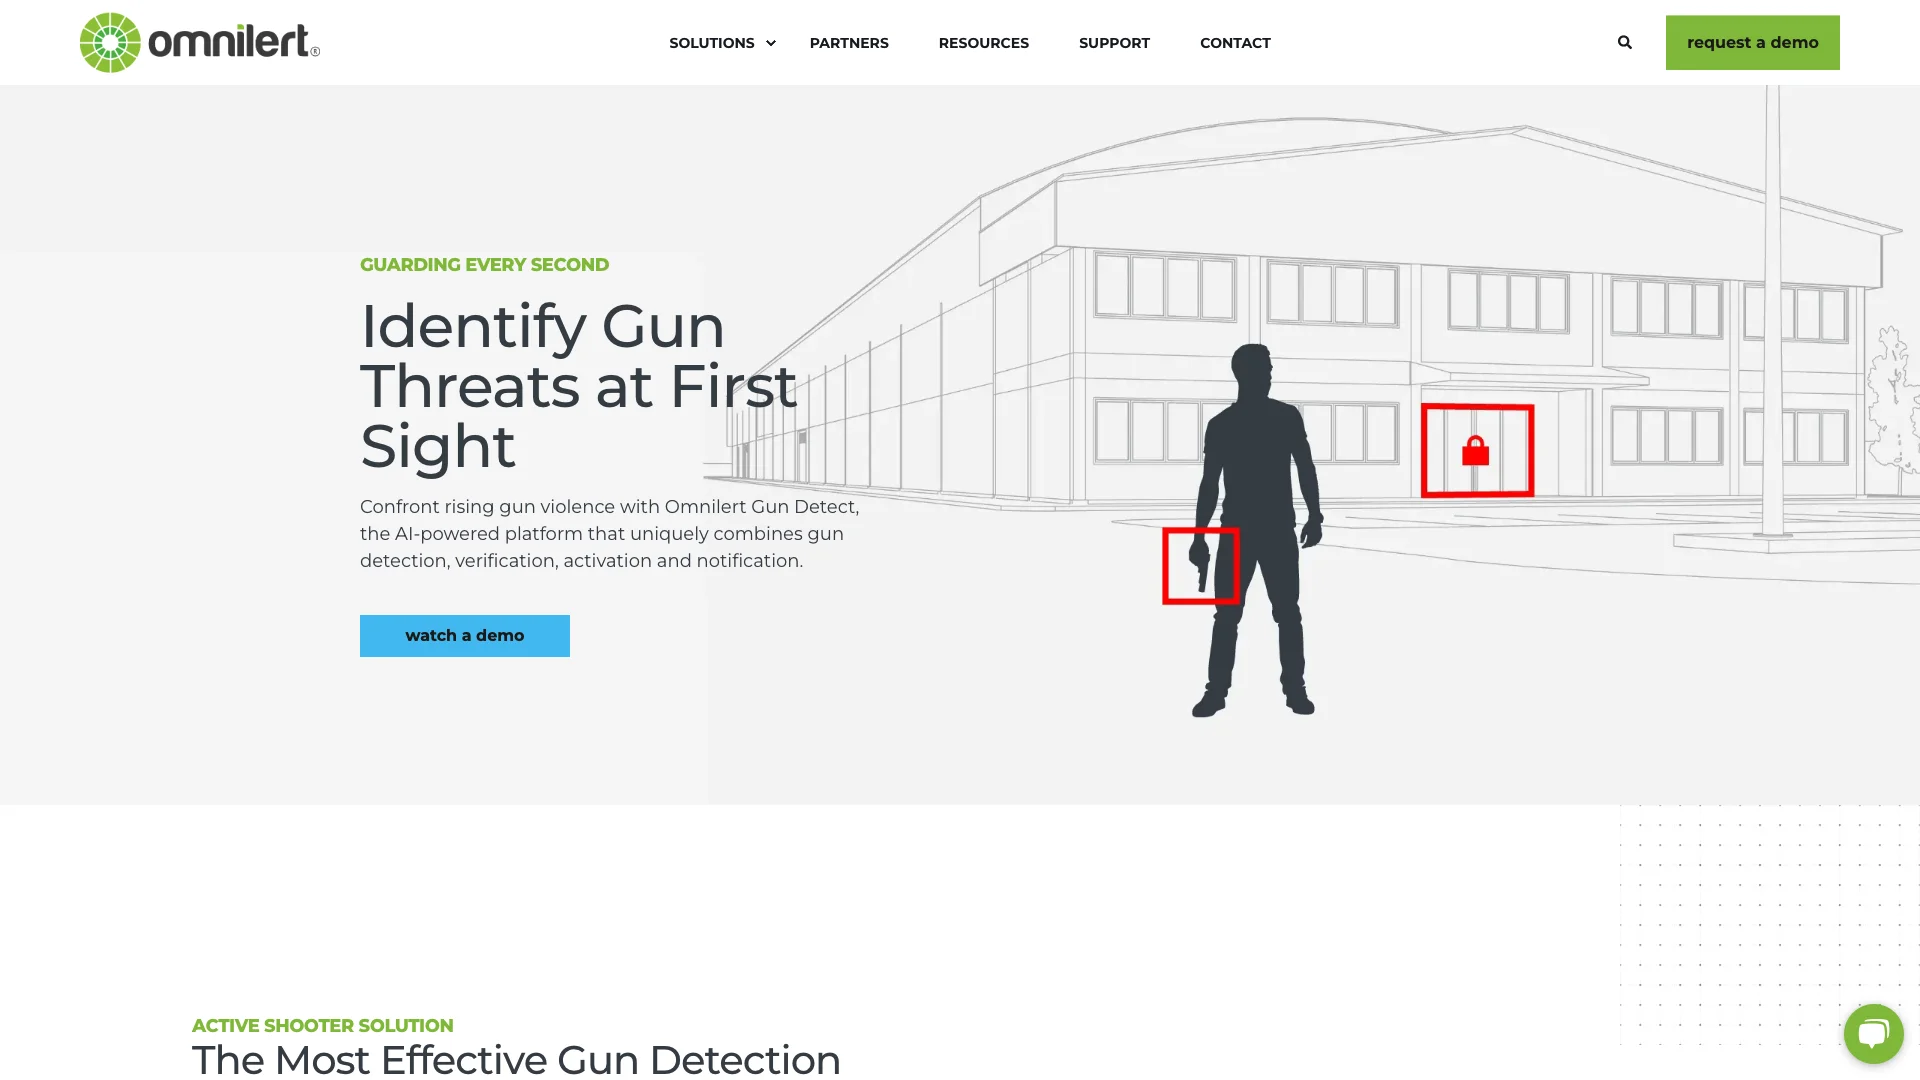This screenshot has height=1080, width=1920.
Task: Click the gun detection bounding box icon
Action: (x=1201, y=564)
